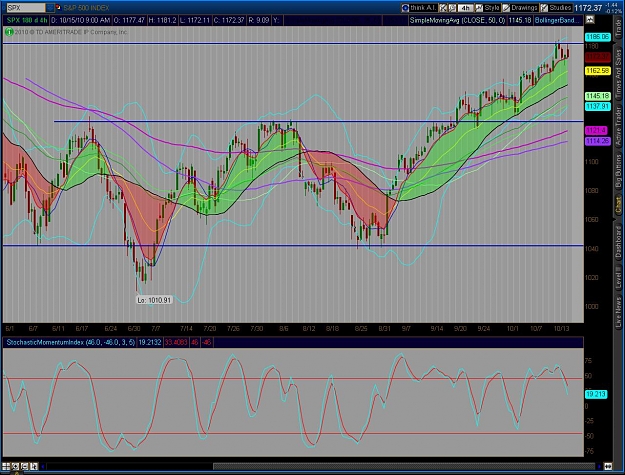Click the red flag icon beside S&P 500 INDEX
This screenshot has height=475, width=625.
(58, 8)
